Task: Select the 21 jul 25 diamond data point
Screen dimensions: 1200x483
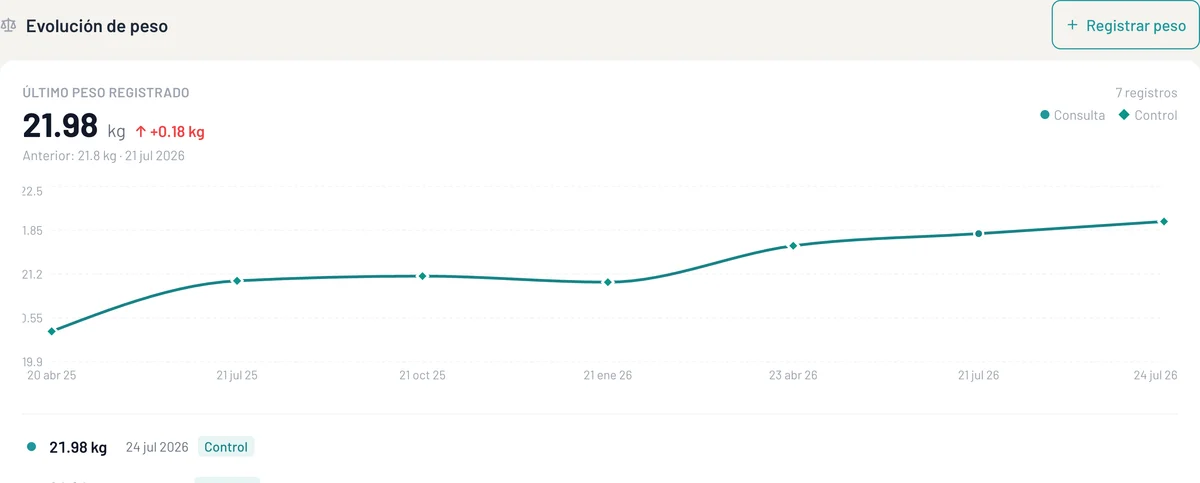Action: (237, 281)
